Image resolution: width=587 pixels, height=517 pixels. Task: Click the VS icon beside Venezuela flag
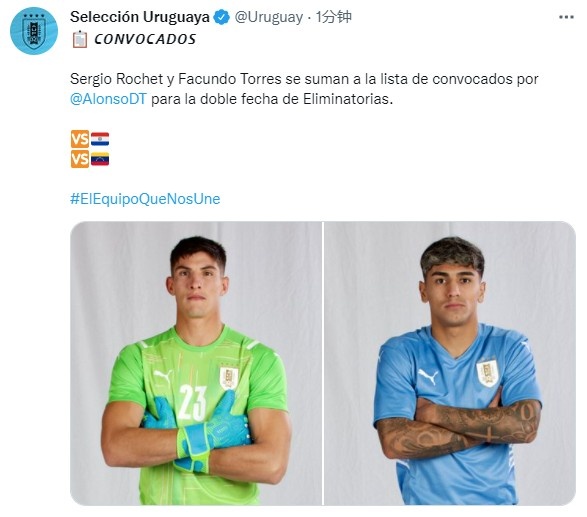[x=80, y=159]
